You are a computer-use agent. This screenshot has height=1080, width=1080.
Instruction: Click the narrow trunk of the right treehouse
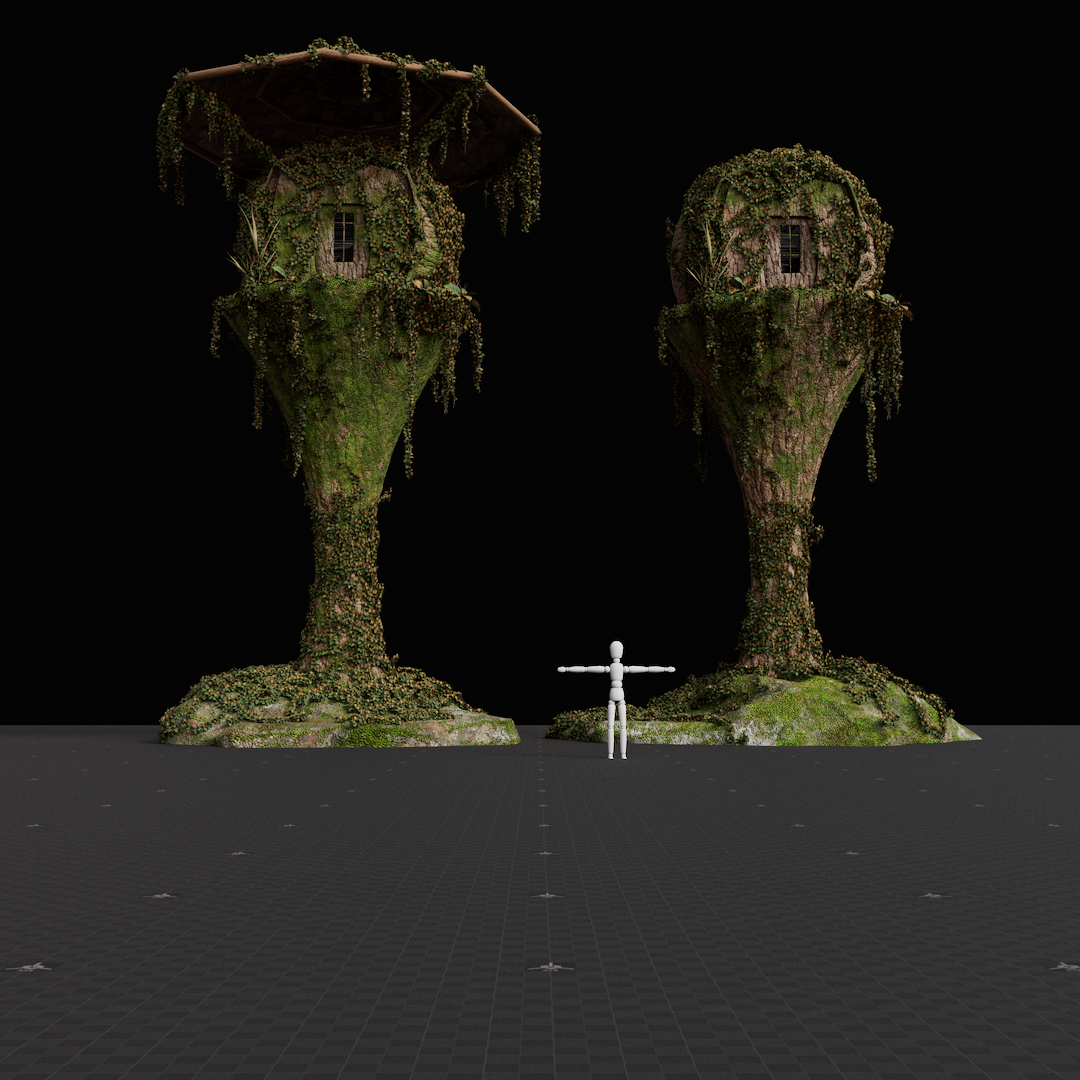click(x=780, y=590)
